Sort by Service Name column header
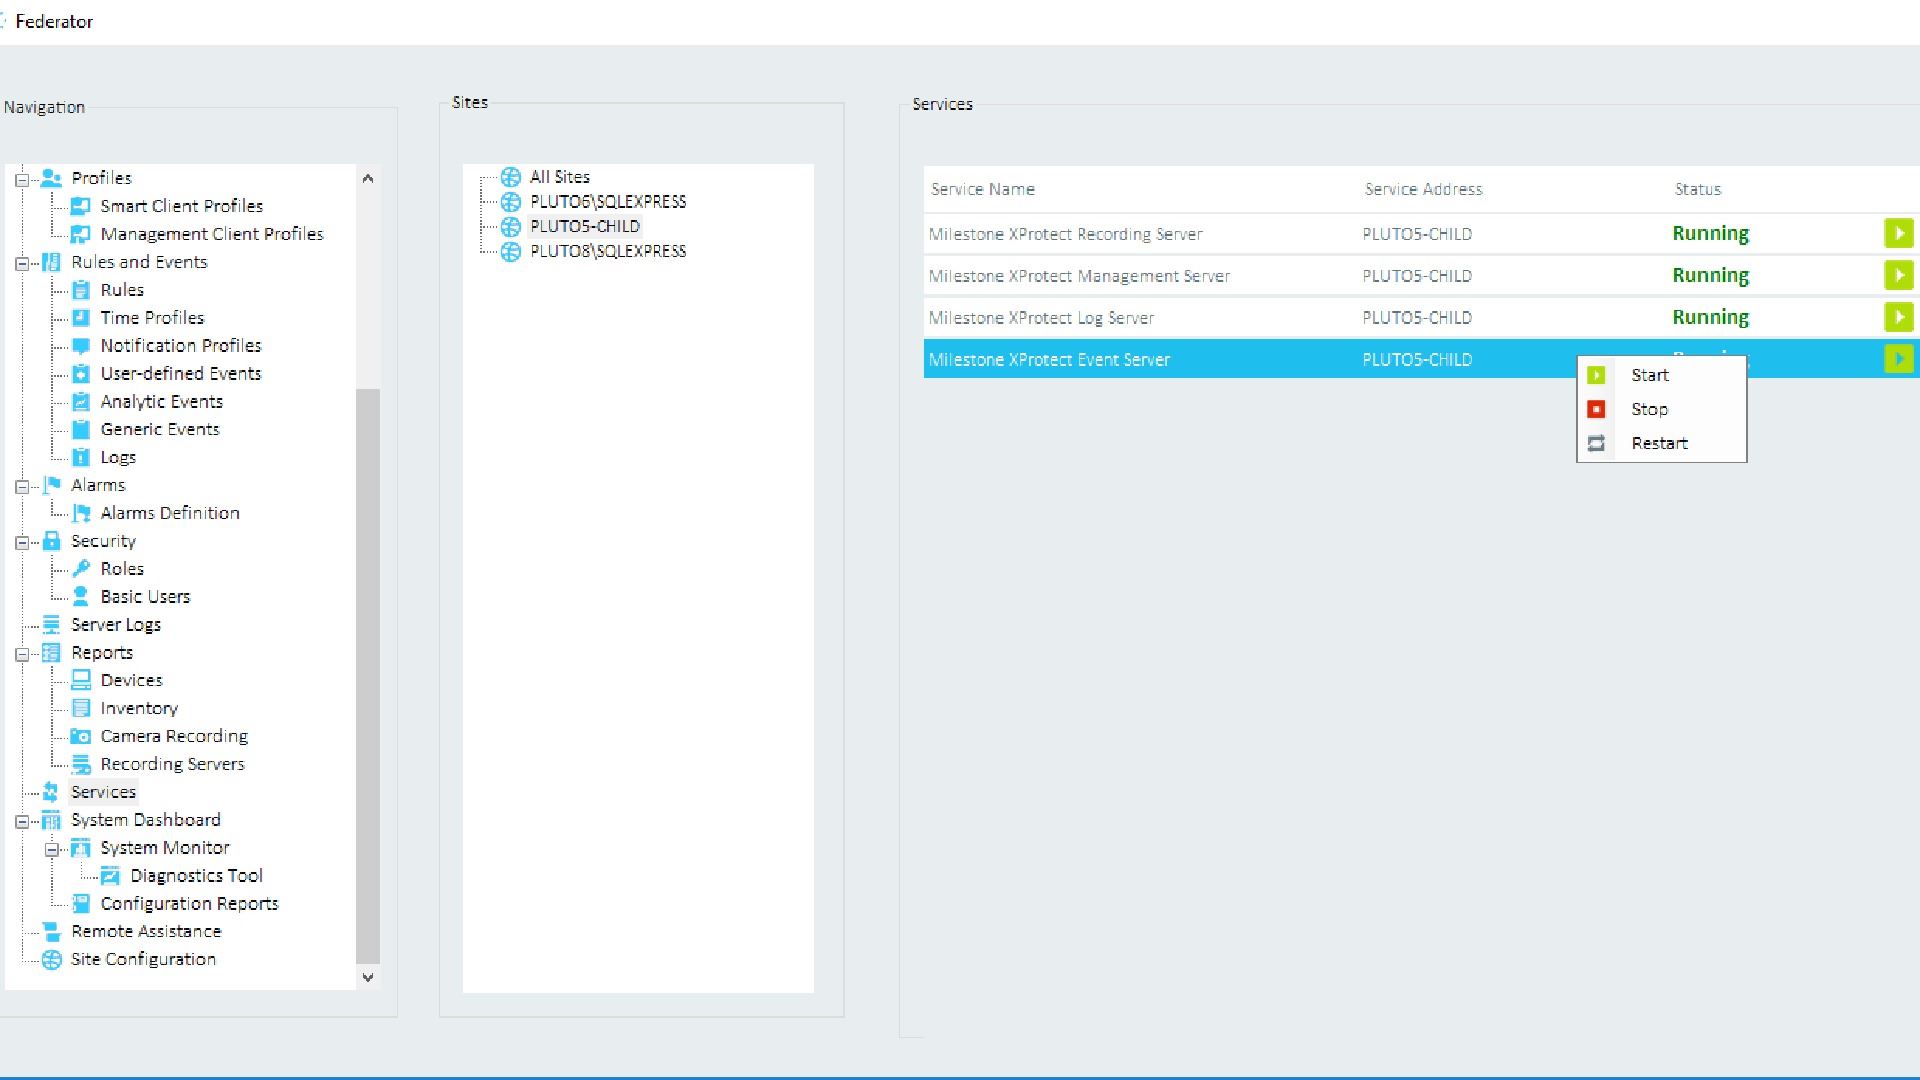The height and width of the screenshot is (1080, 1920). 983,189
